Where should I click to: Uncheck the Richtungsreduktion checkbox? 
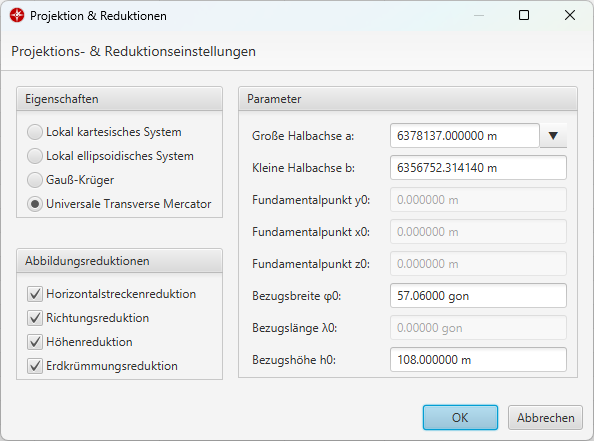click(x=35, y=318)
